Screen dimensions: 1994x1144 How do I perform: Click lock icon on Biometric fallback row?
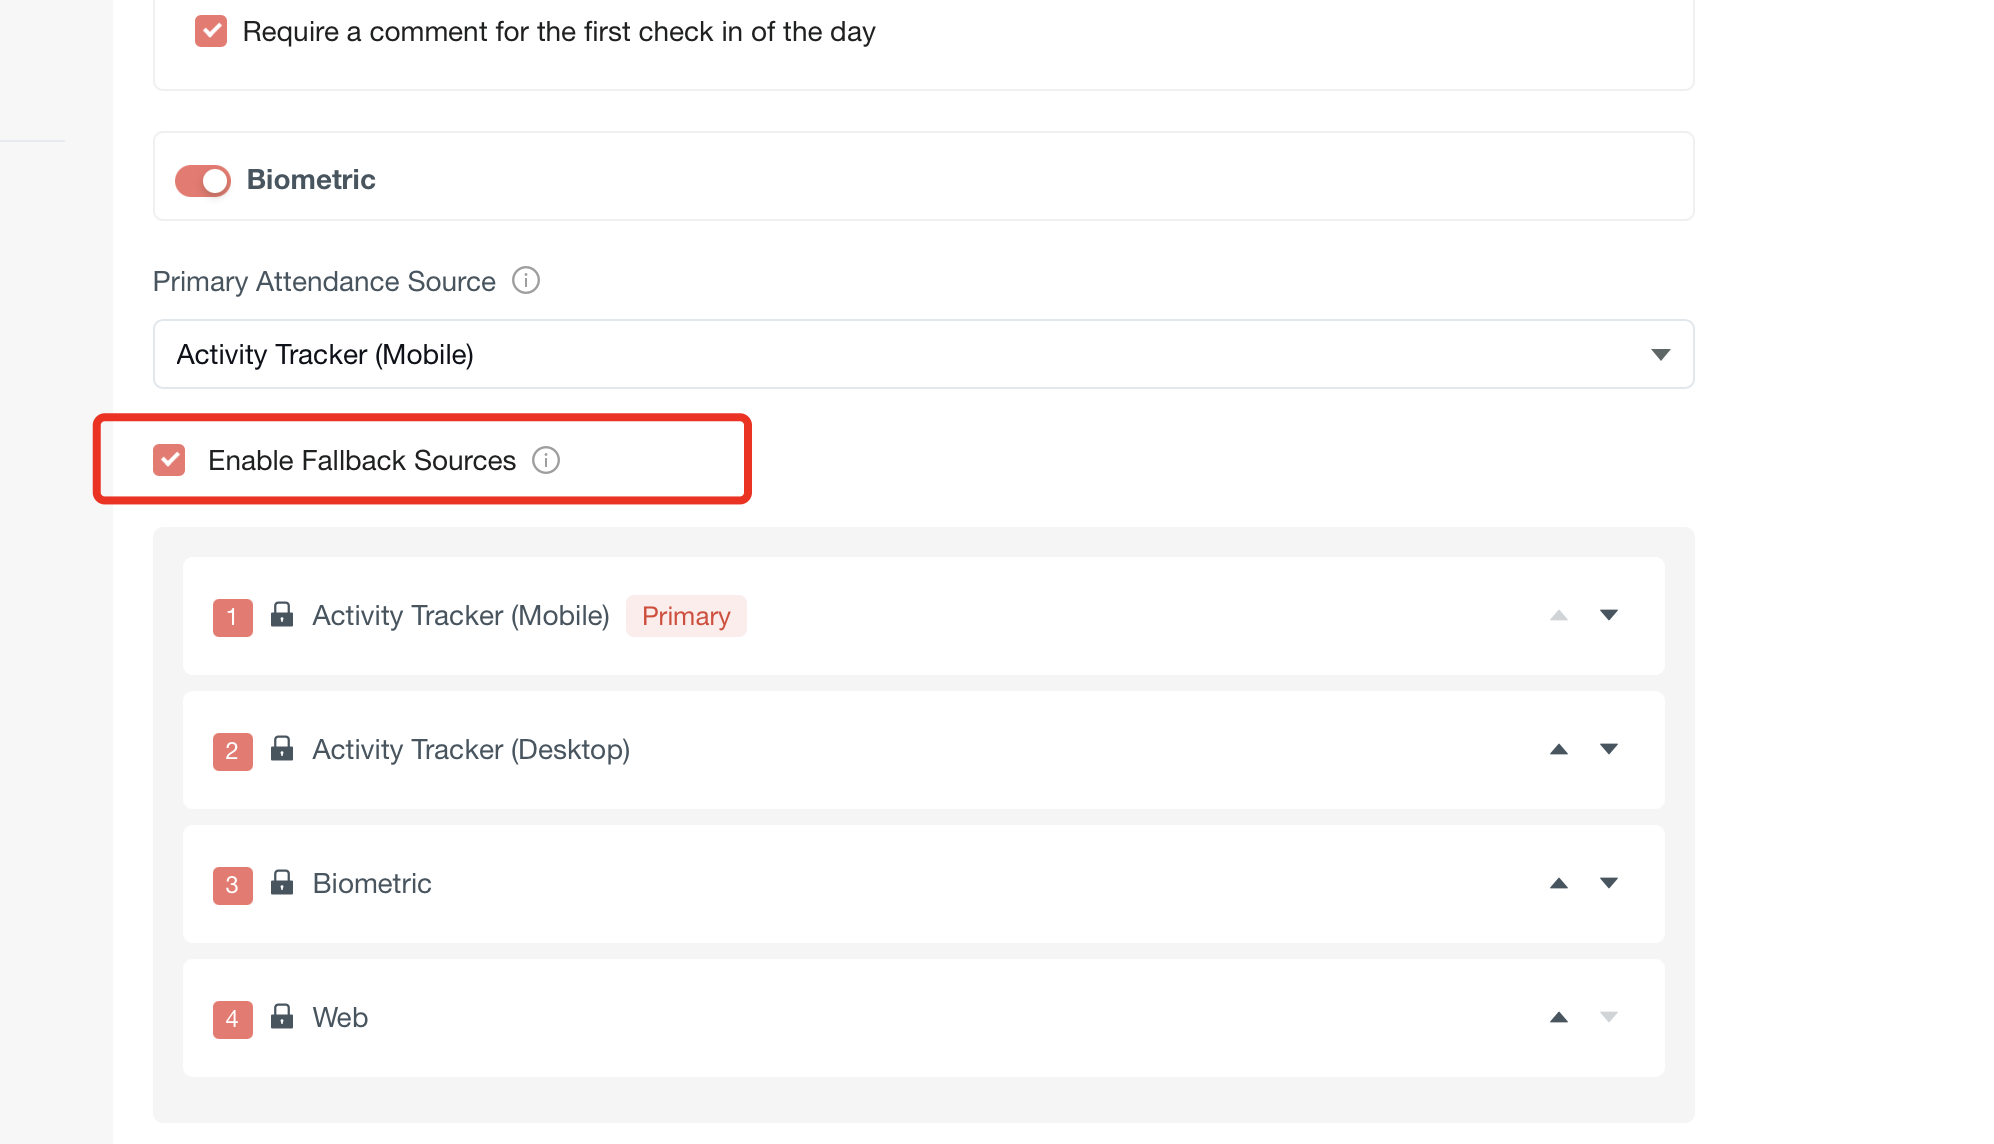pyautogui.click(x=282, y=882)
